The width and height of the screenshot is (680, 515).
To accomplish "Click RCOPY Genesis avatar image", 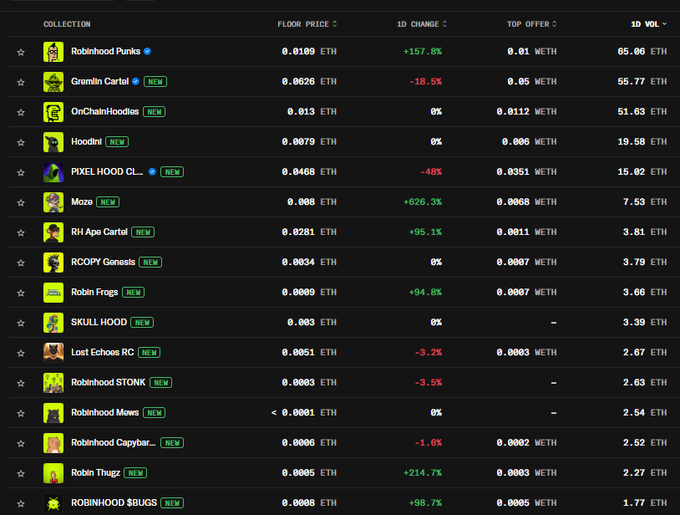I will 53,262.
